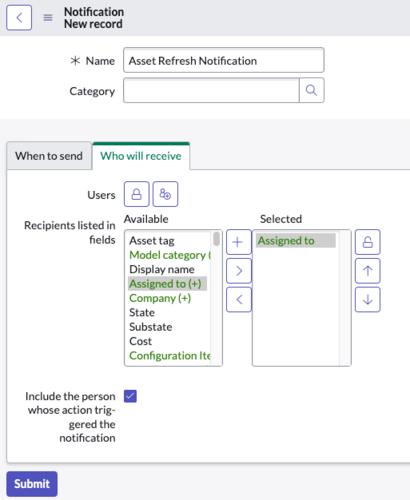Move selected field right with arrow
Viewport: 410px width, 500px height.
[x=239, y=271]
